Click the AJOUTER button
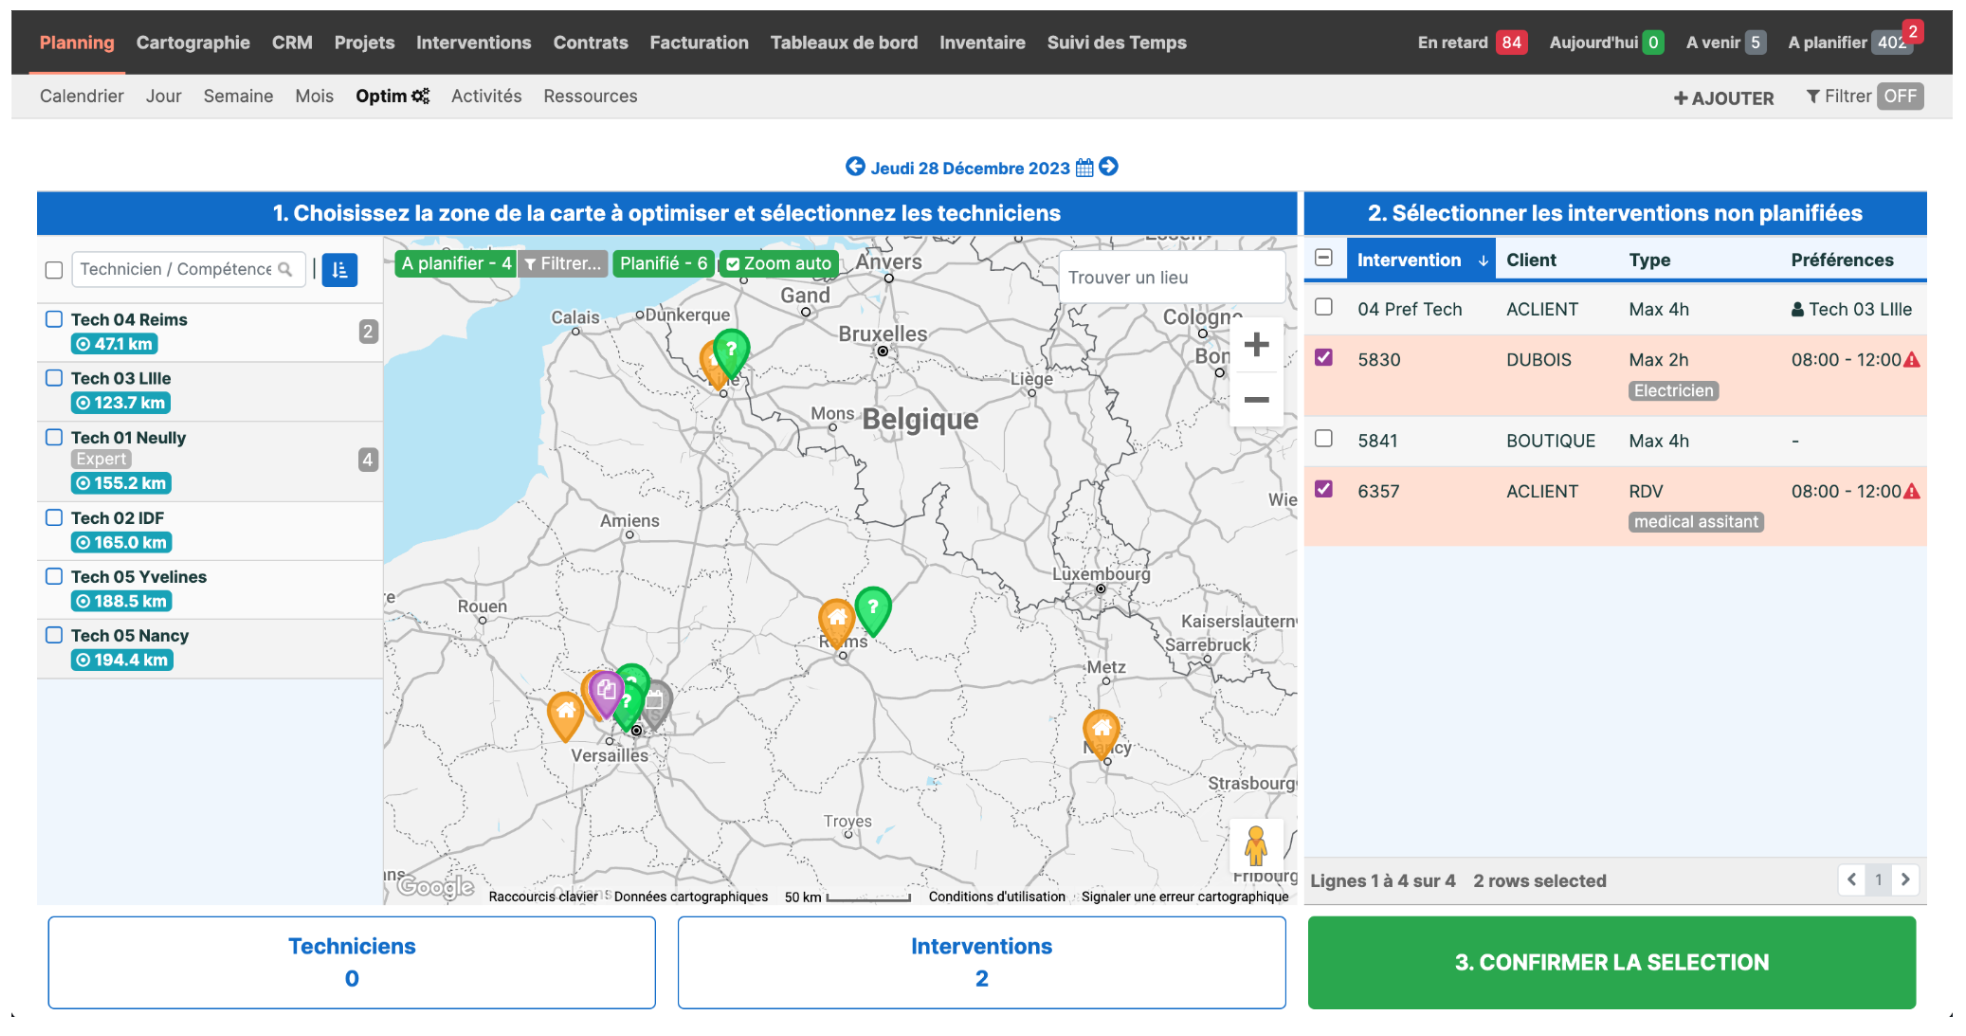This screenshot has width=1966, height=1036. click(1724, 98)
